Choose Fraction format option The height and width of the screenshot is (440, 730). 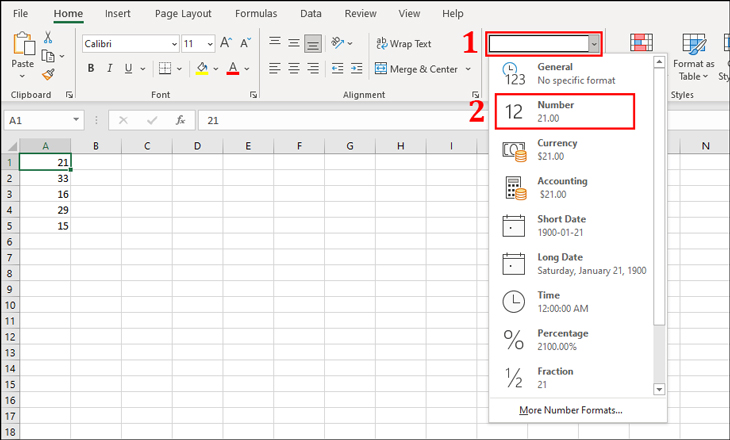(x=571, y=378)
